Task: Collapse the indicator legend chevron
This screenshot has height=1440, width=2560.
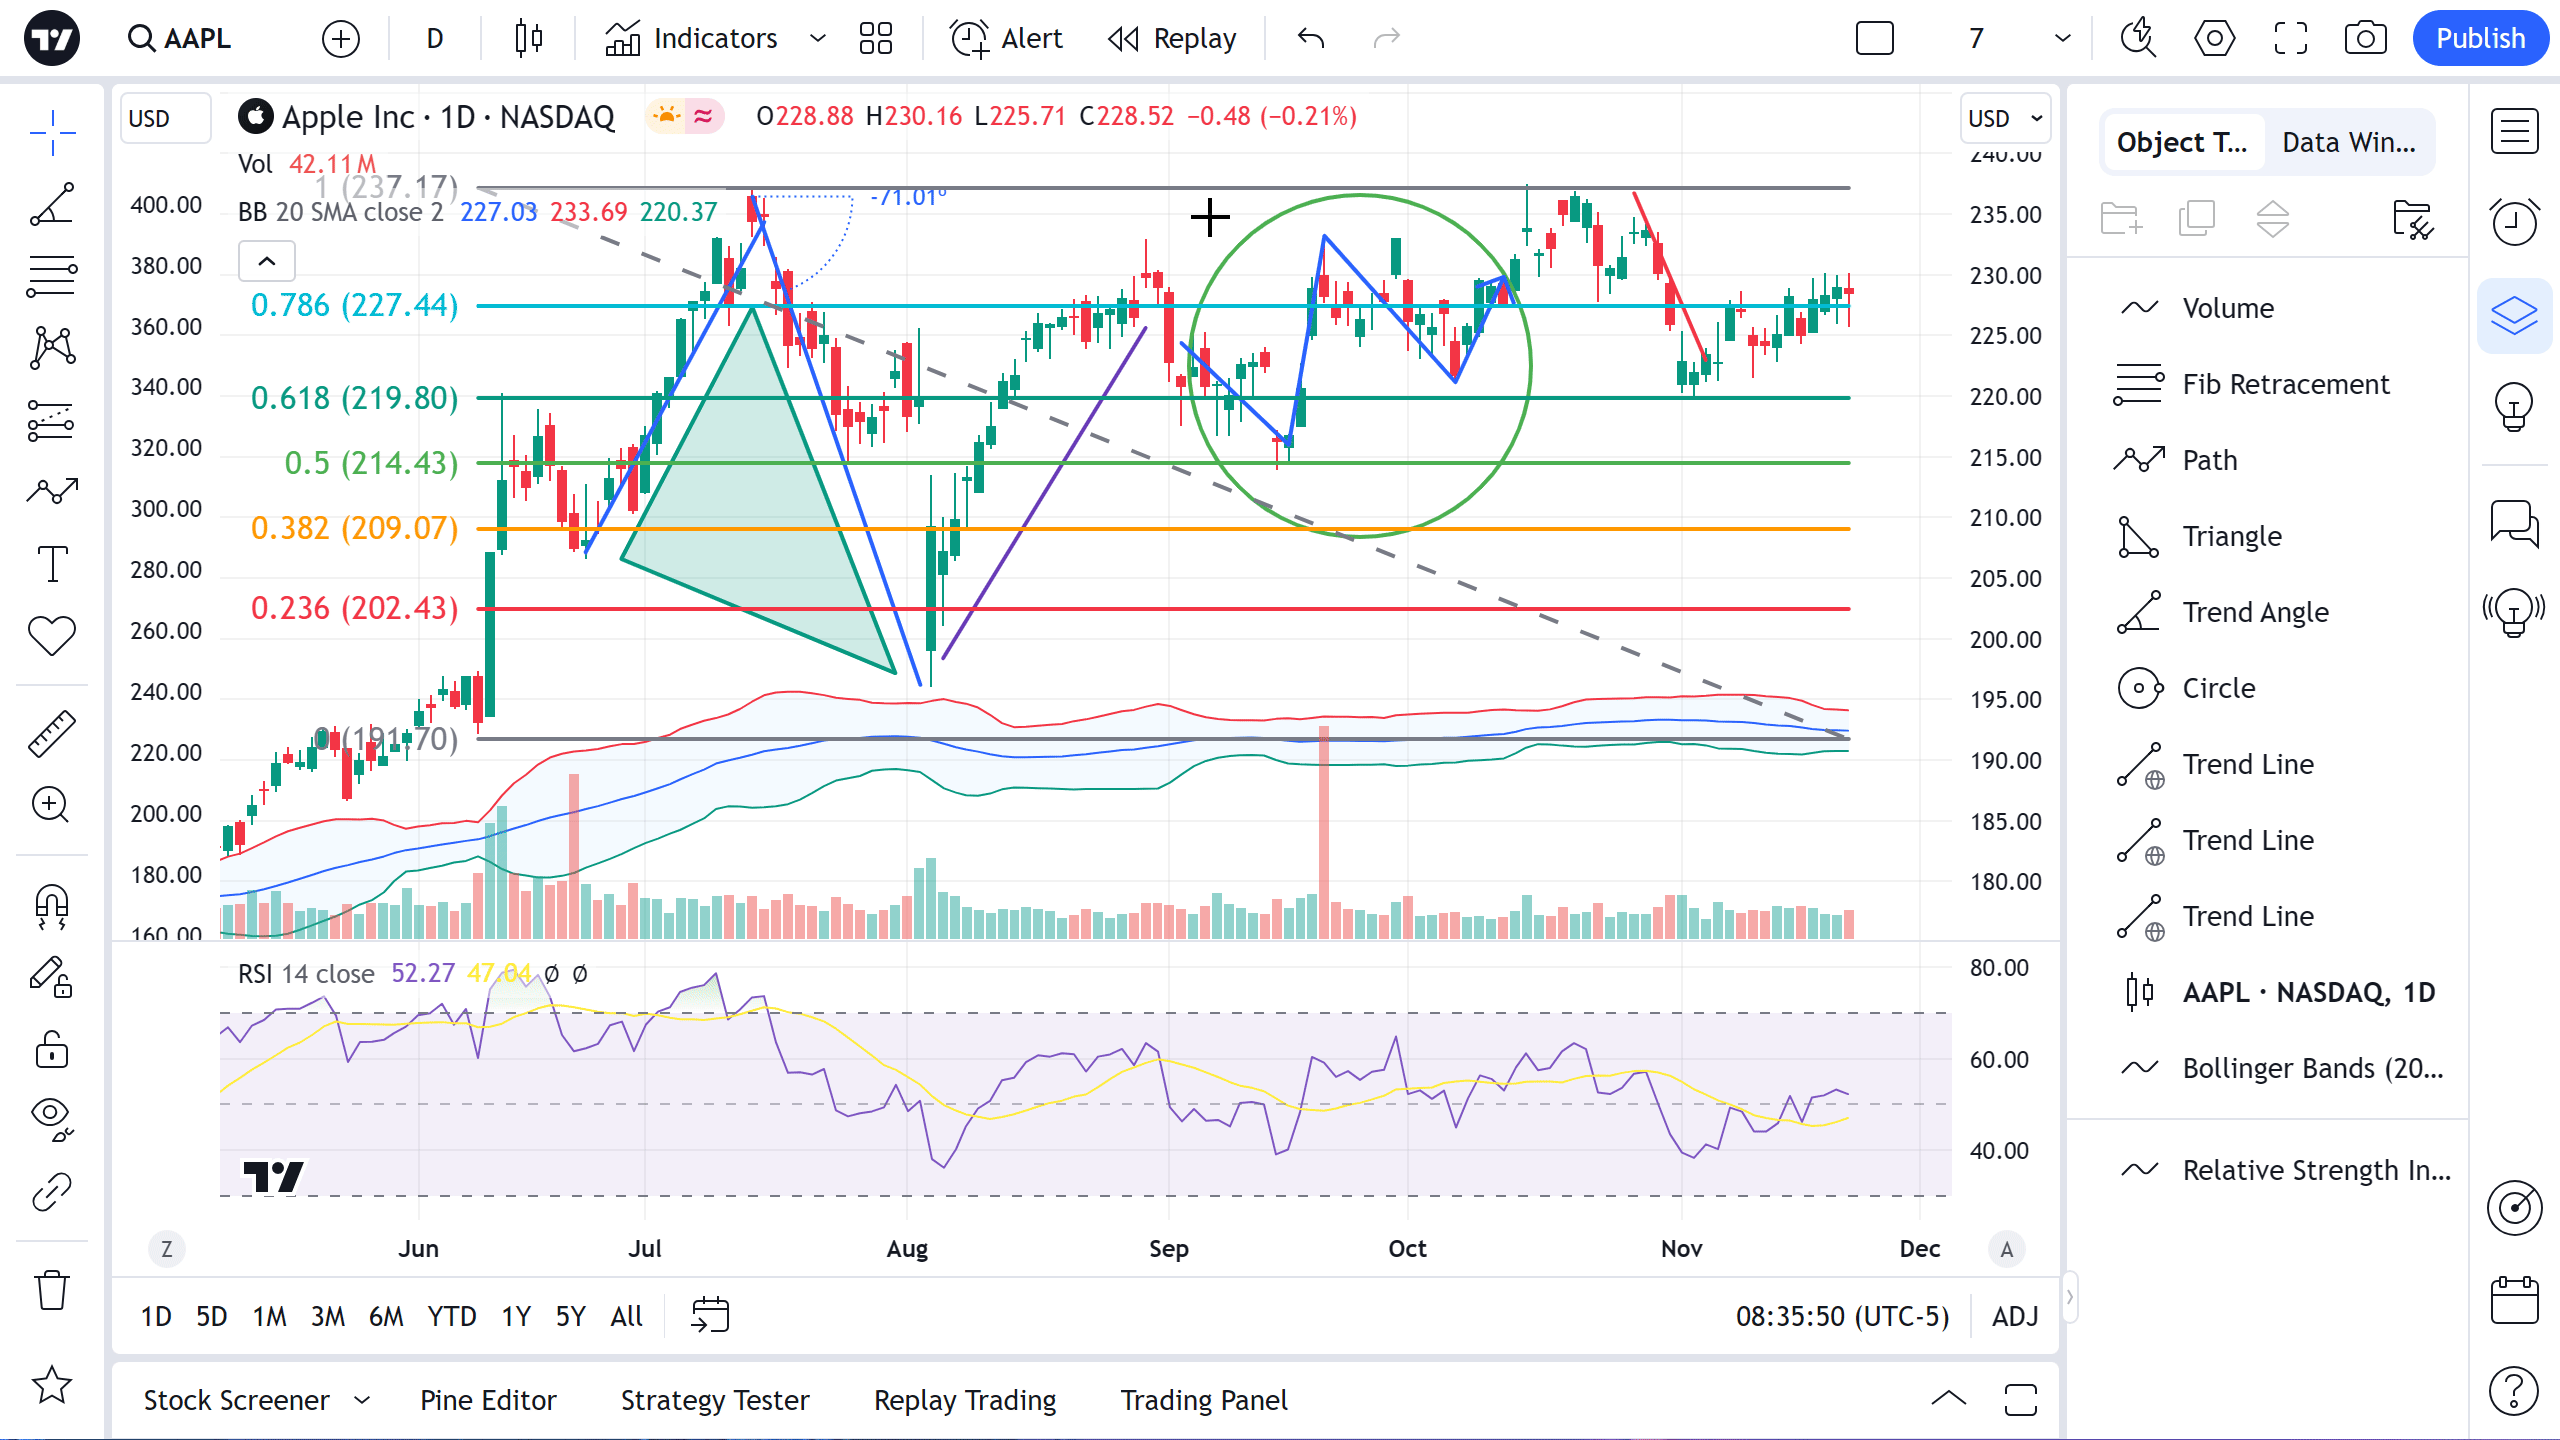Action: coord(267,261)
